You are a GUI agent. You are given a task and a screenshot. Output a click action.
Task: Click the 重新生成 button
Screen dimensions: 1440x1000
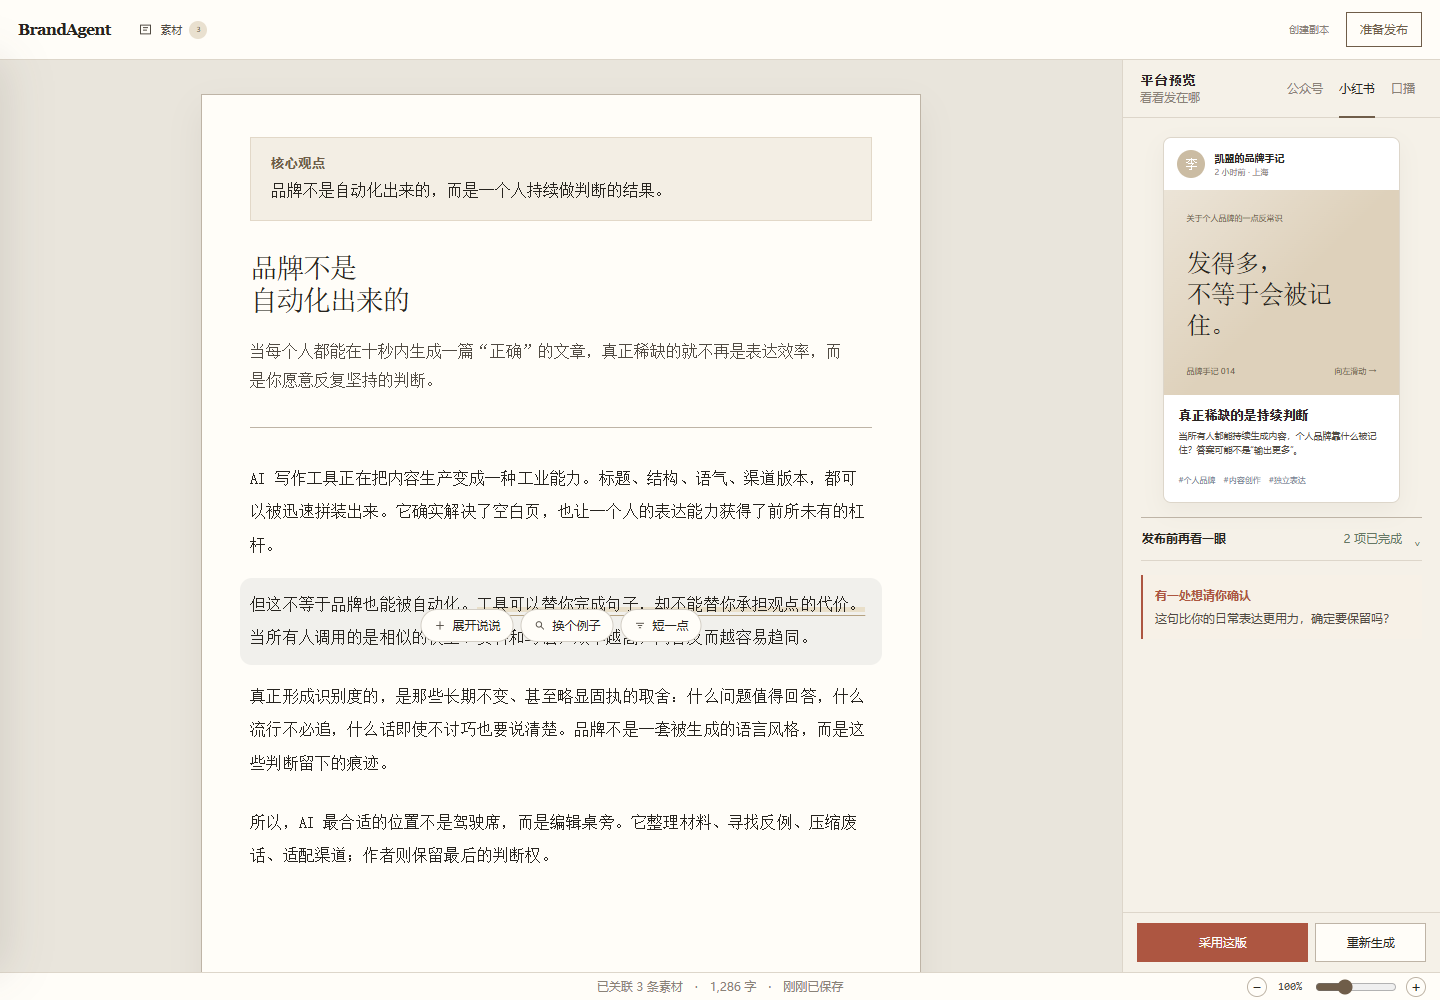pos(1370,943)
